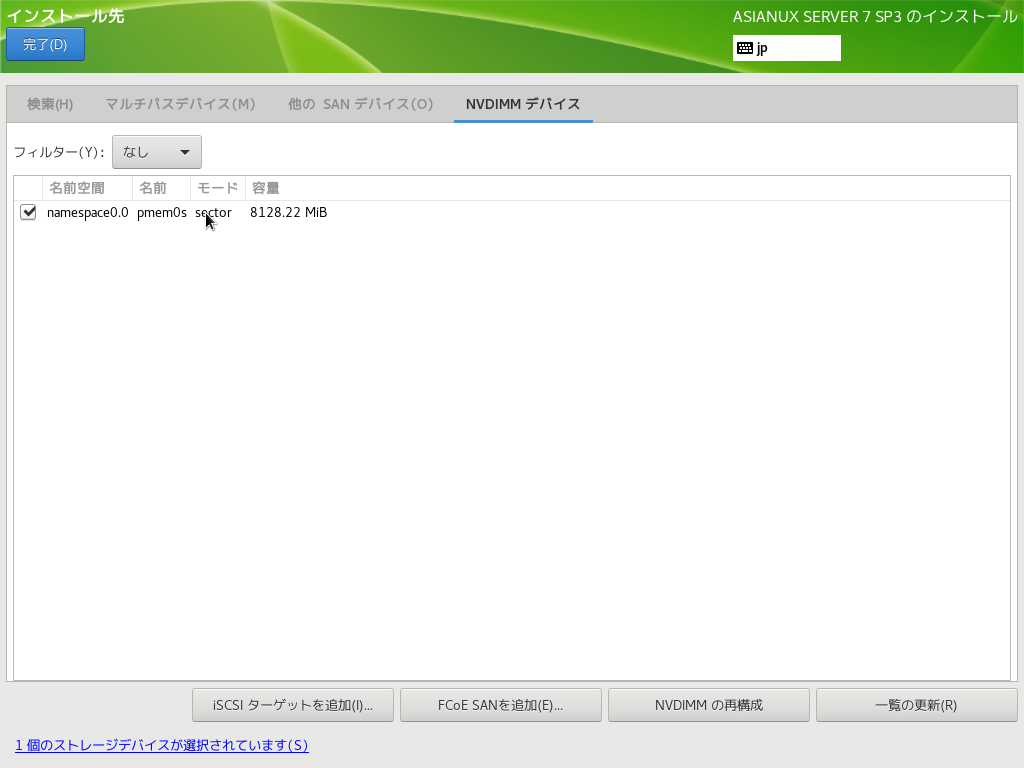Open the selected storage devices link
Viewport: 1024px width, 768px height.
[161, 745]
